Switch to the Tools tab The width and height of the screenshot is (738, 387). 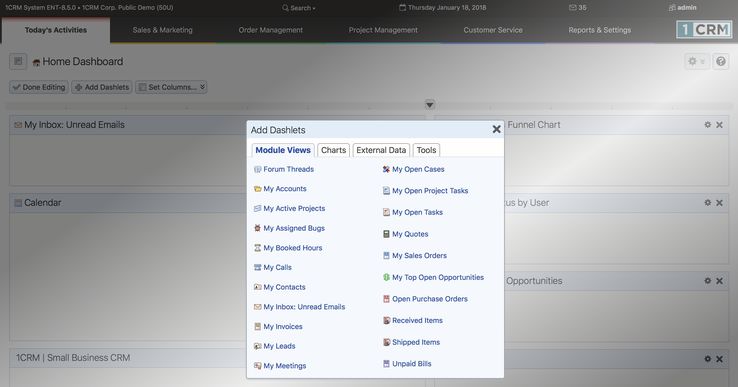pos(426,150)
